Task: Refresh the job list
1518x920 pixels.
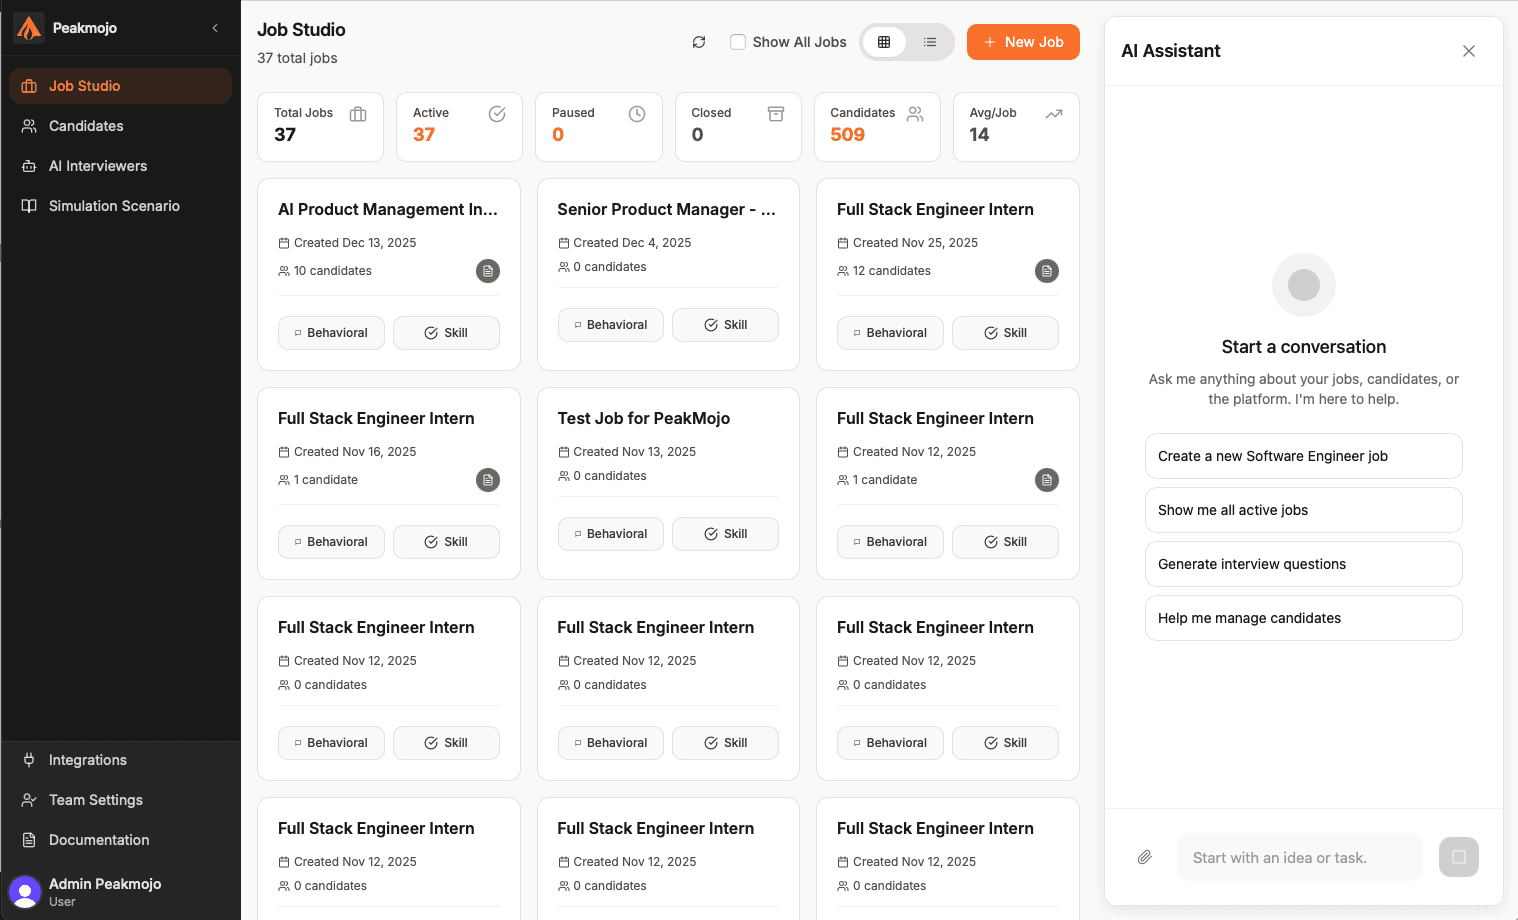Action: pos(699,42)
